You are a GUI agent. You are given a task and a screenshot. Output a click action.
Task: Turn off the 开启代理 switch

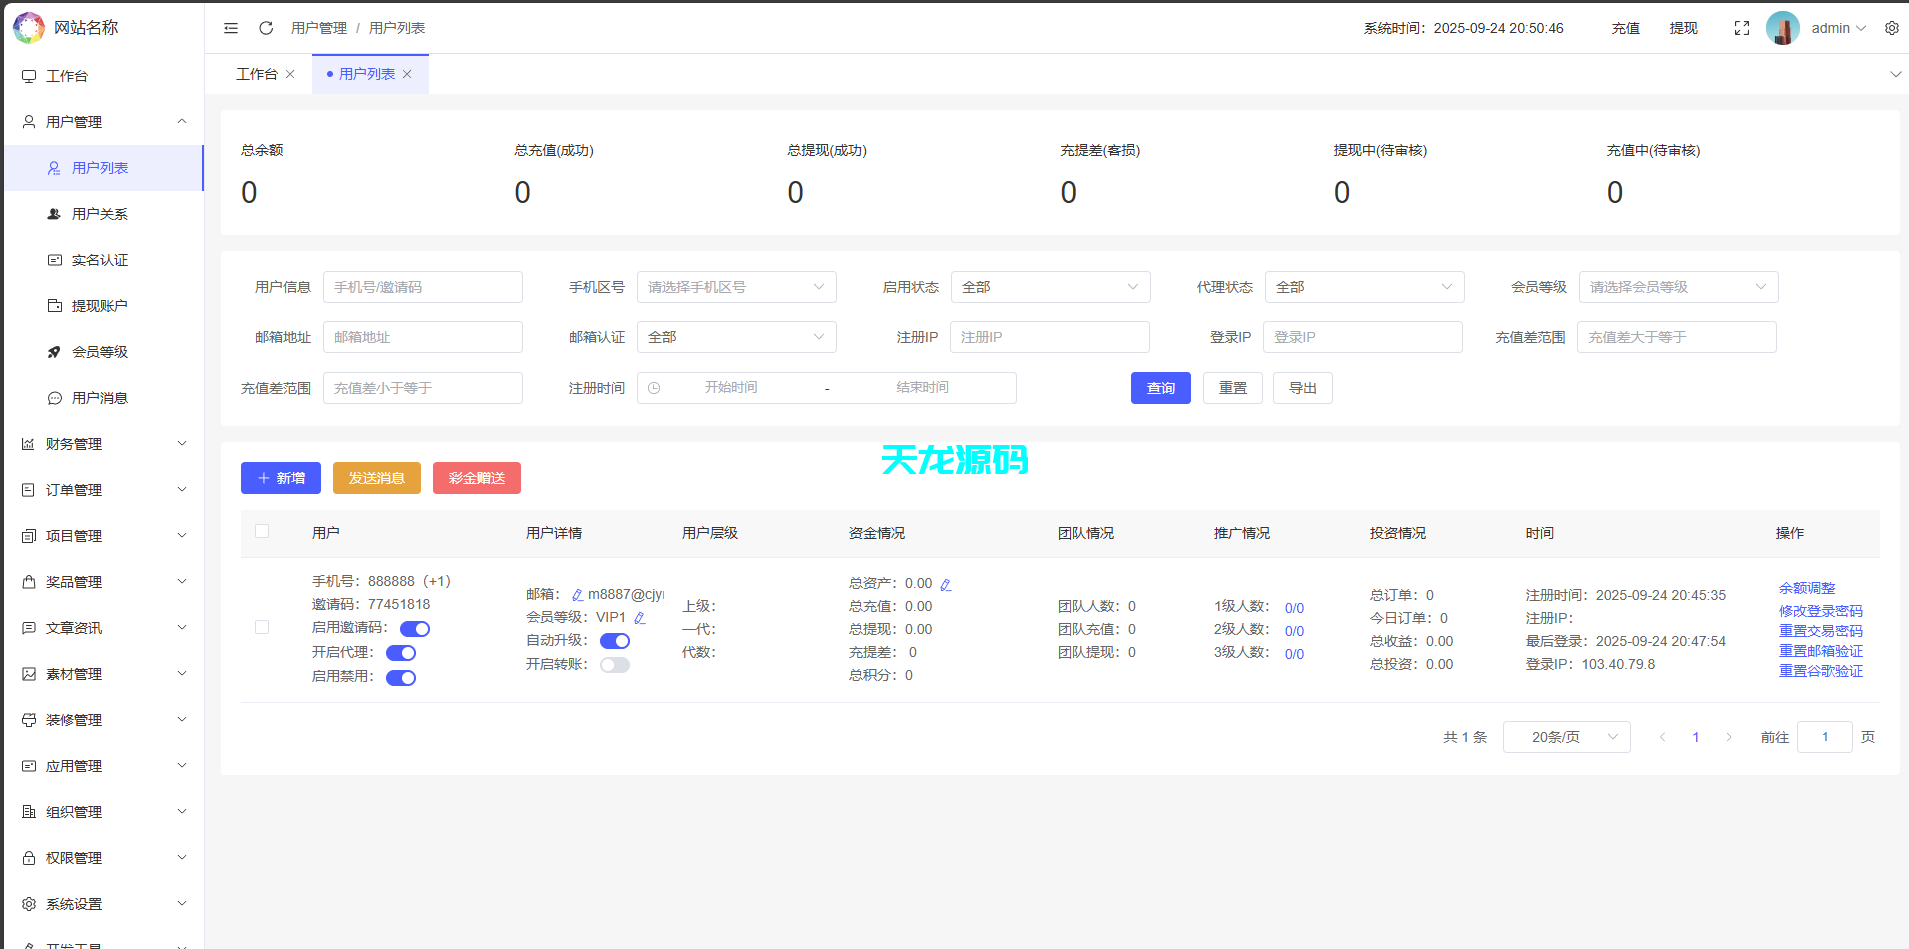click(x=401, y=652)
